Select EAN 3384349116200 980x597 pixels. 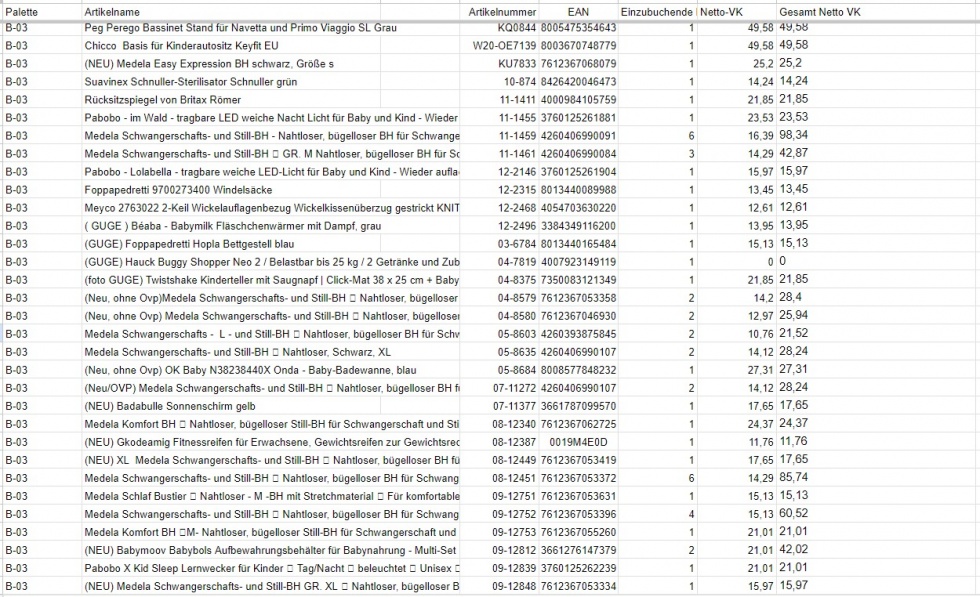[578, 226]
